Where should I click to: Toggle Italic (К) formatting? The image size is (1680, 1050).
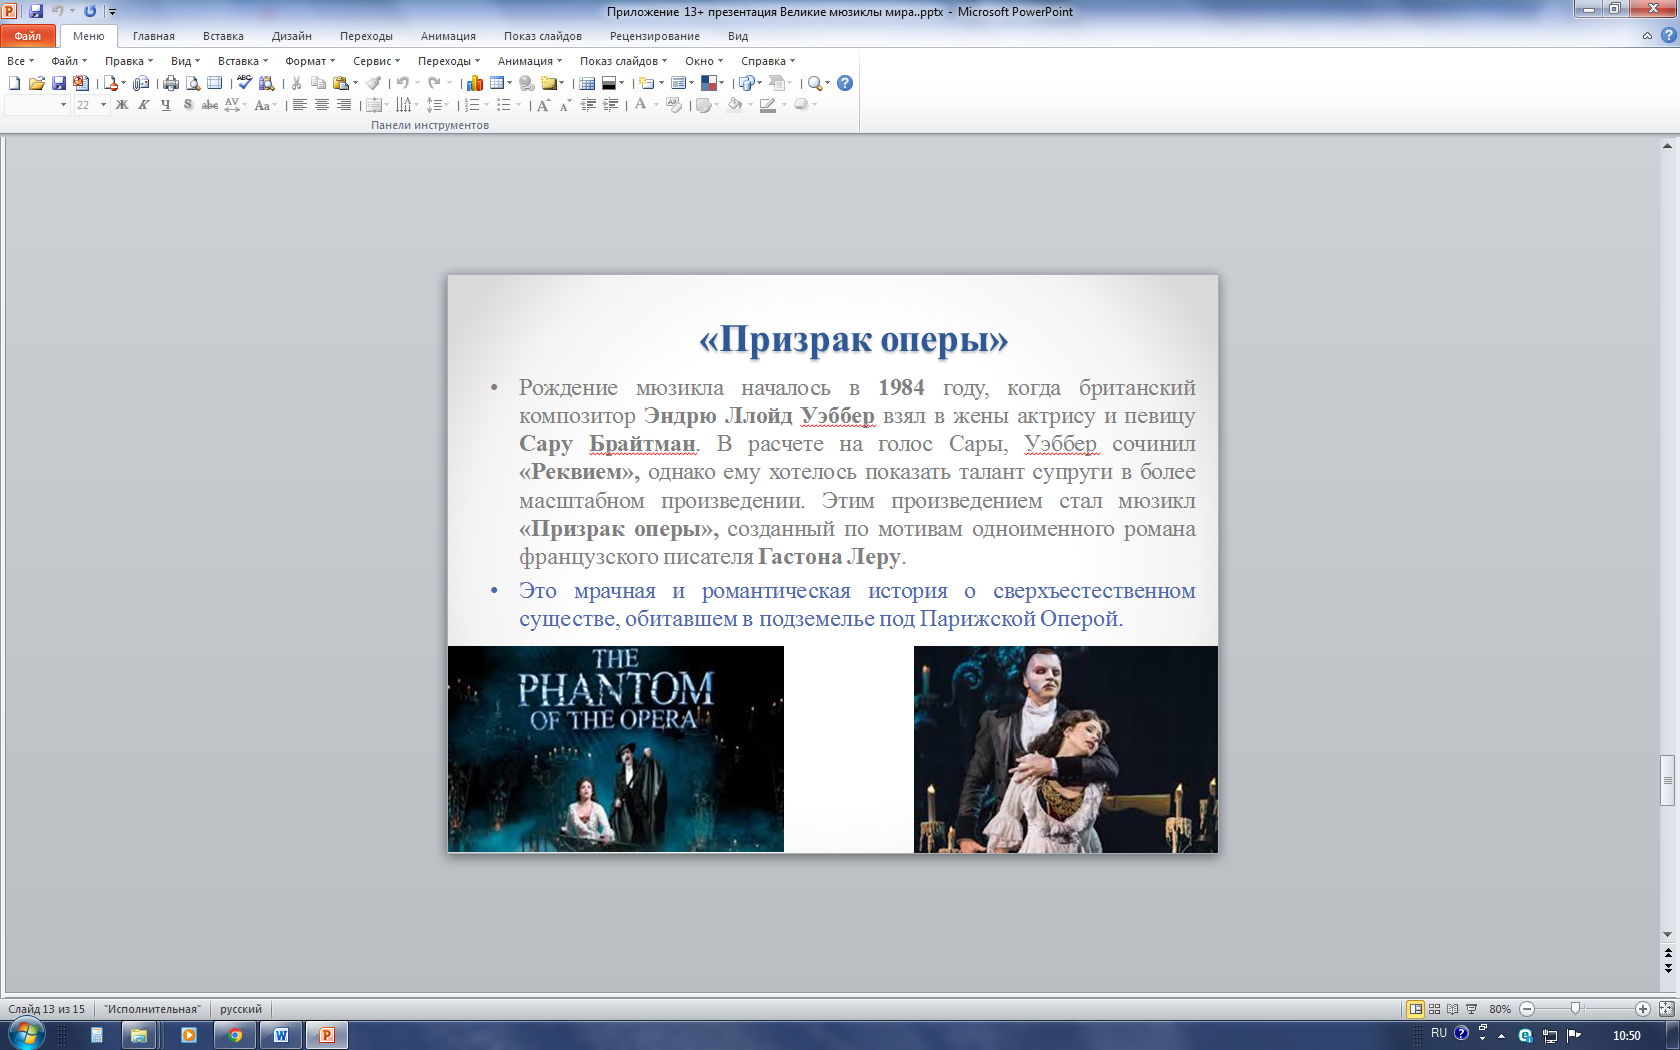pos(144,105)
